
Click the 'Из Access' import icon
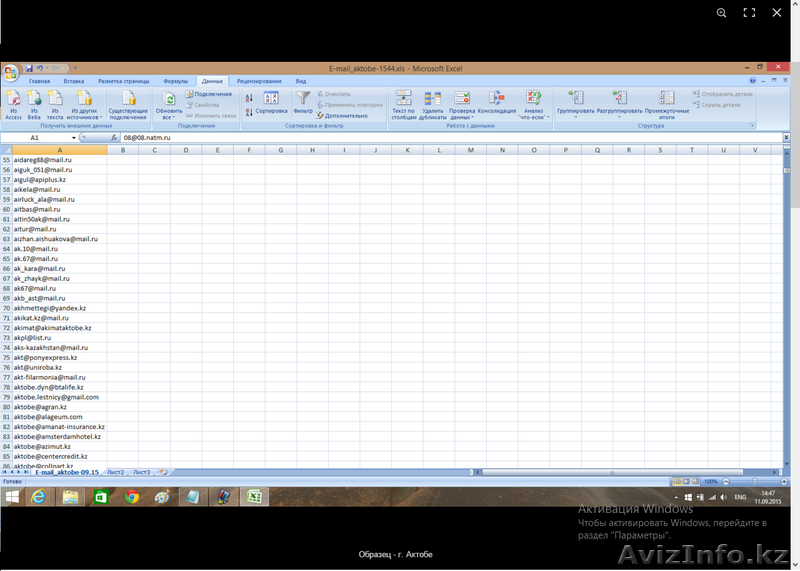click(x=13, y=104)
